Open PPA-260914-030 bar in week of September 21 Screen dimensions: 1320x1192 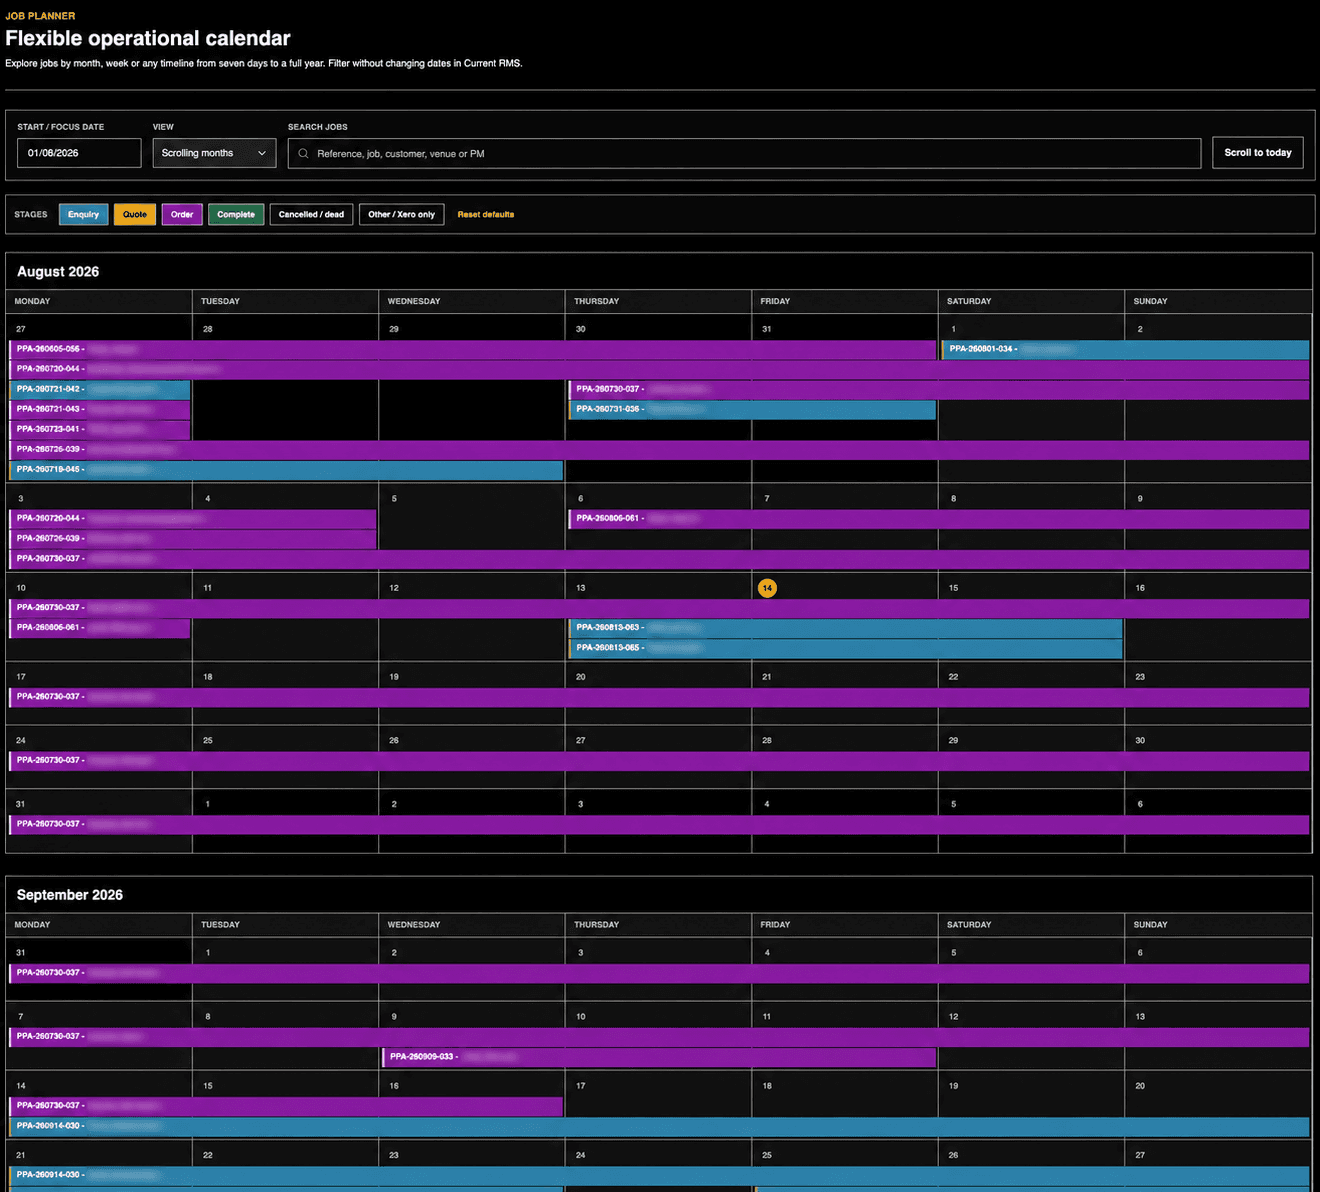click(659, 1174)
